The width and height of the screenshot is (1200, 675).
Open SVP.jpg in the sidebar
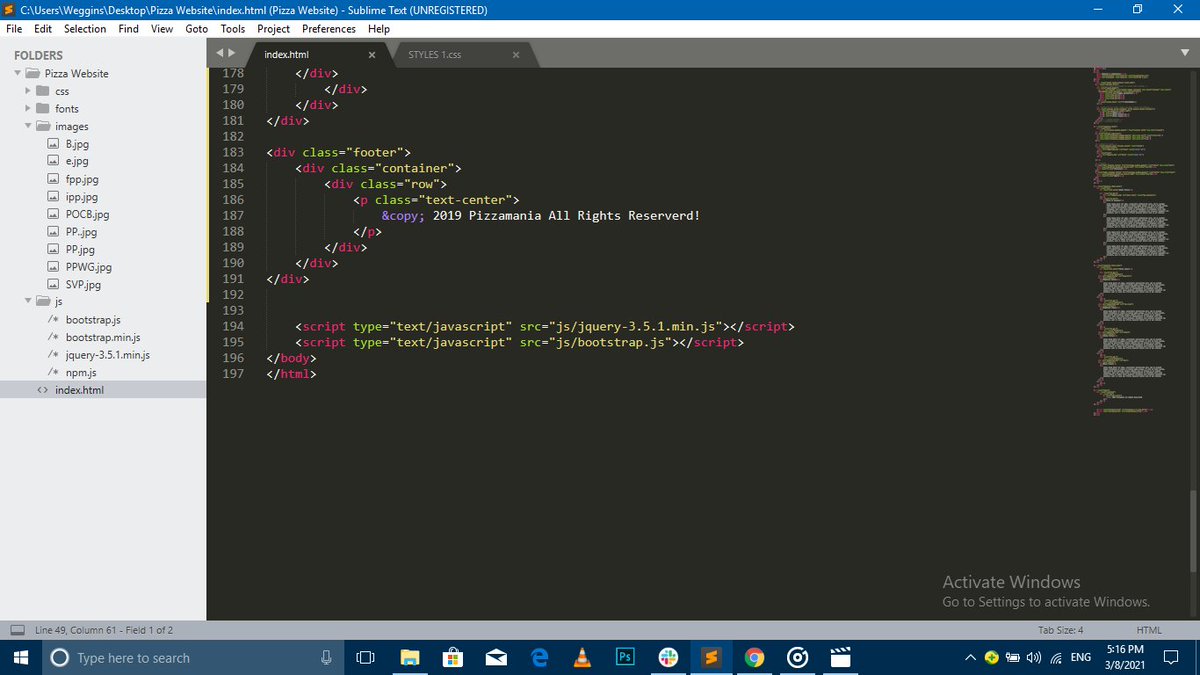pyautogui.click(x=83, y=284)
